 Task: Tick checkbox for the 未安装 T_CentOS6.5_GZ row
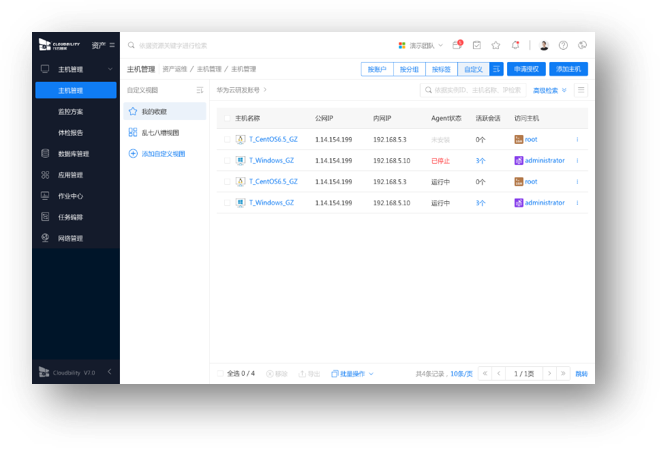click(227, 139)
